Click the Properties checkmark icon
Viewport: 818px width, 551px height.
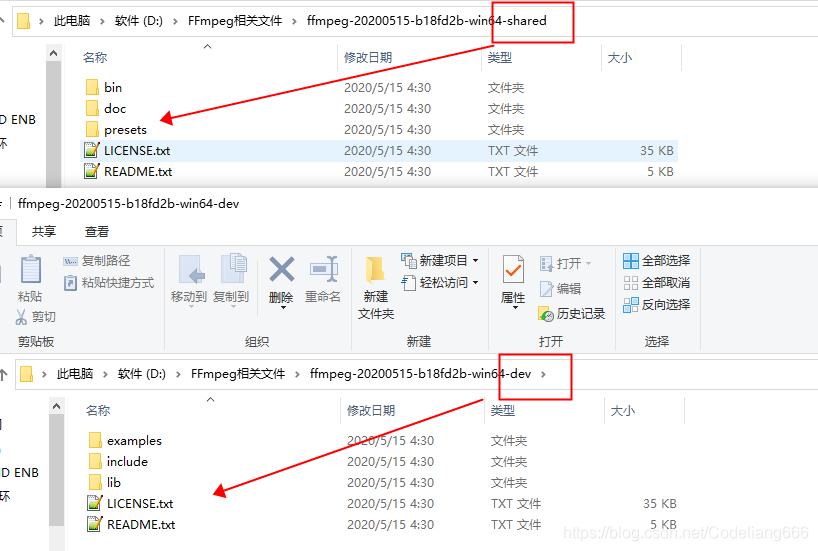point(513,270)
